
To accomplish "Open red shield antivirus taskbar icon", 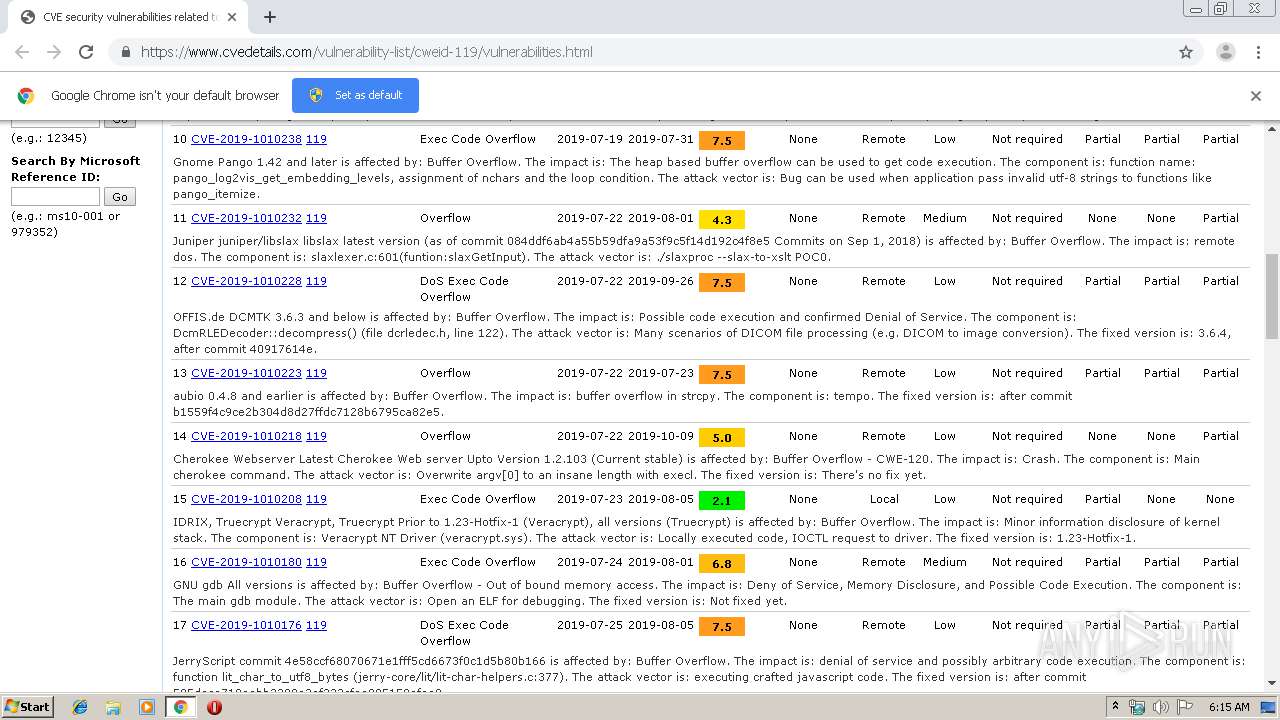I will (214, 707).
